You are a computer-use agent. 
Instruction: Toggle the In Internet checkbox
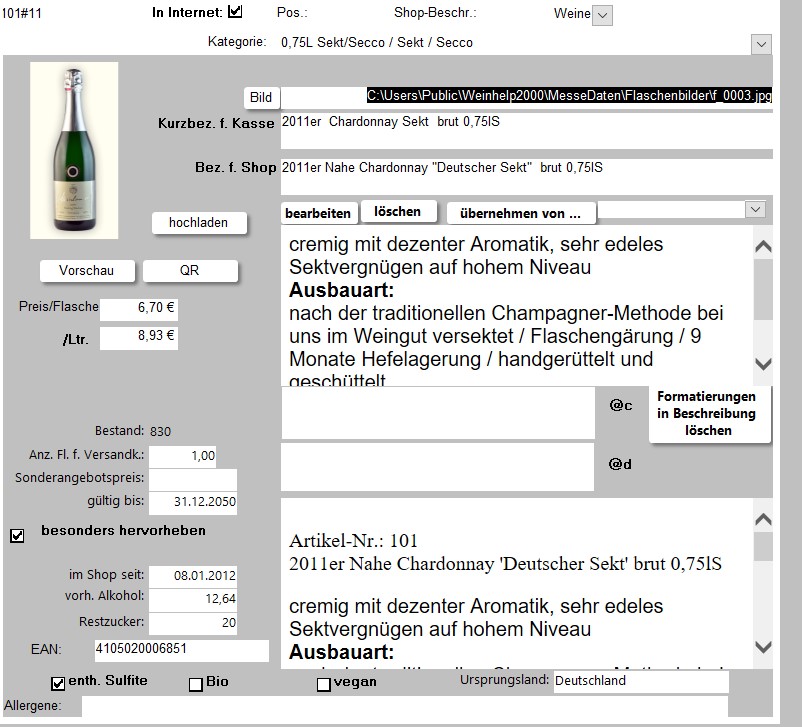click(x=236, y=13)
